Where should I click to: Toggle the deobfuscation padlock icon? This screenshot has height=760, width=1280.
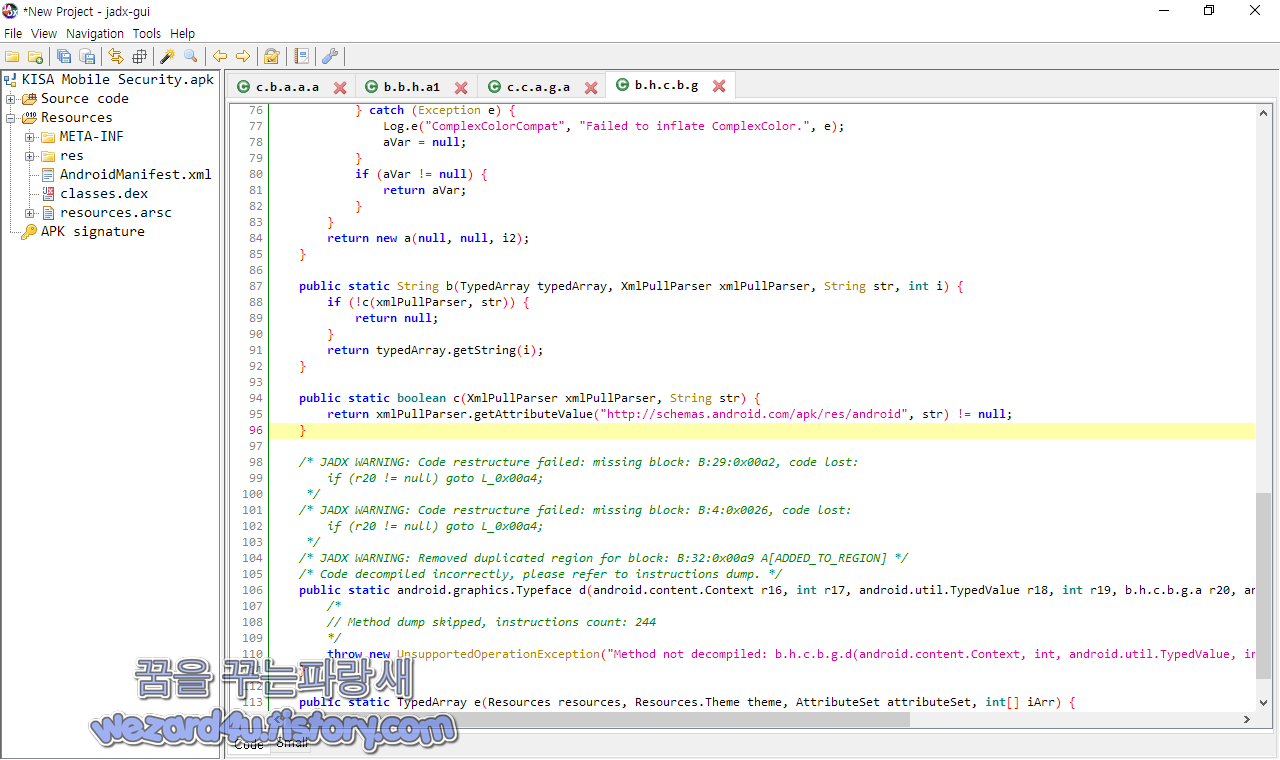coord(271,57)
